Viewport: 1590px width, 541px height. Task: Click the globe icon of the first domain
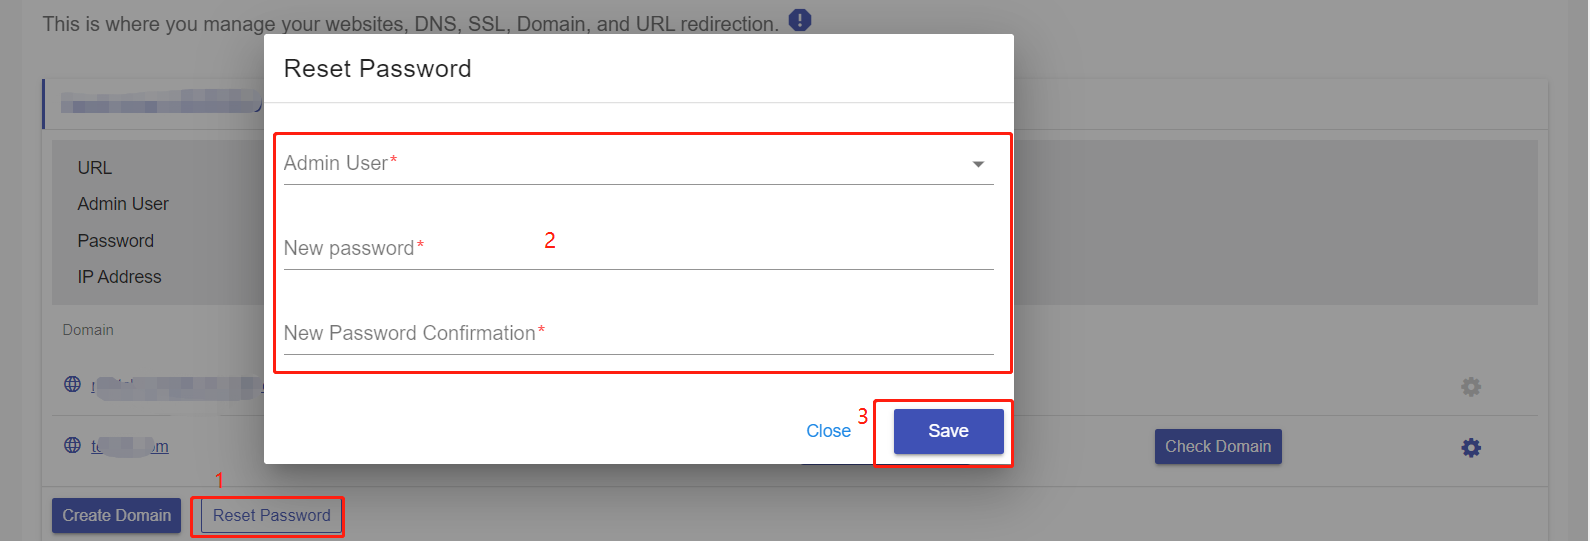click(x=73, y=384)
